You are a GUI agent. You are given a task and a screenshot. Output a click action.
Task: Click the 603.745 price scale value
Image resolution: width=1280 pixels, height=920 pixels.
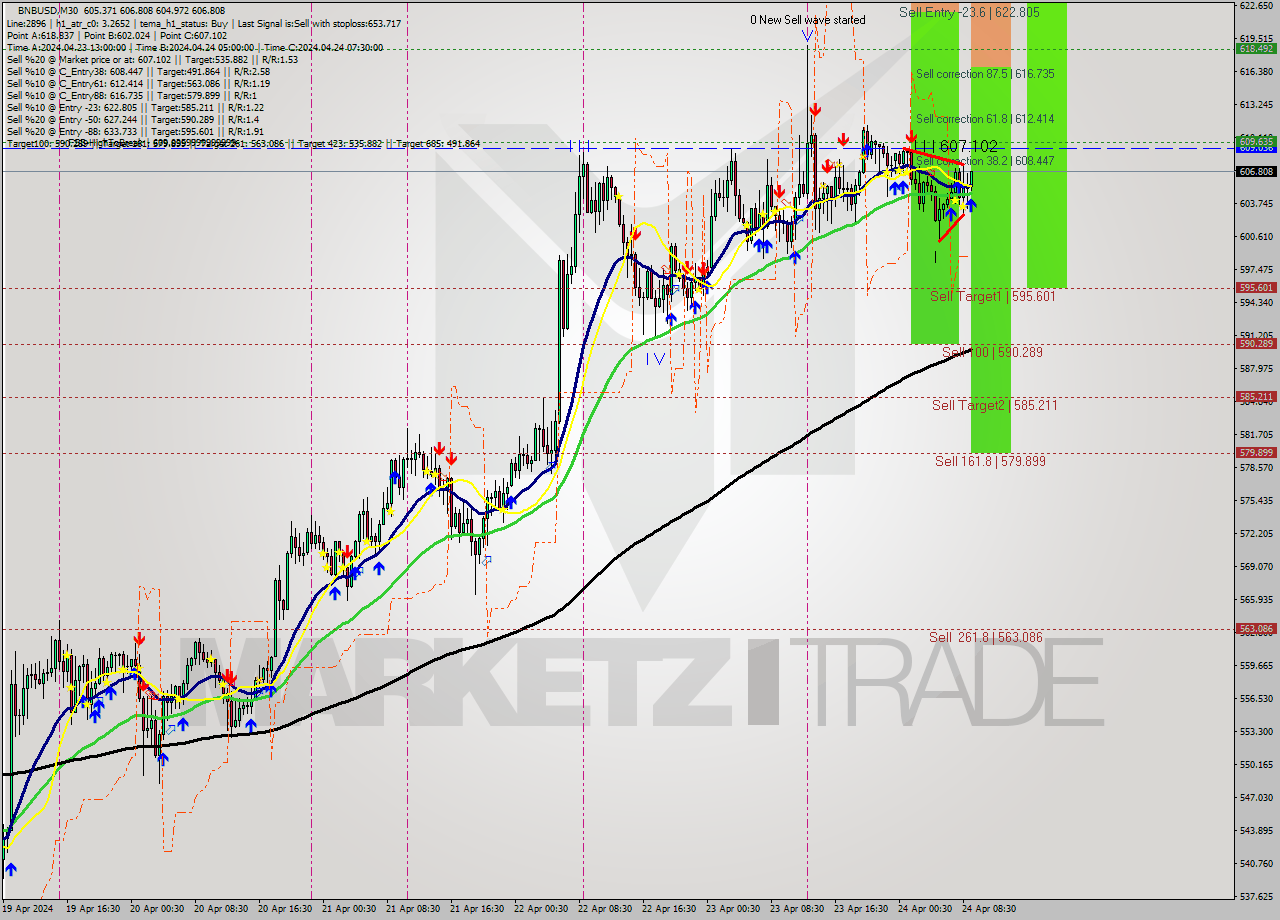point(1256,204)
